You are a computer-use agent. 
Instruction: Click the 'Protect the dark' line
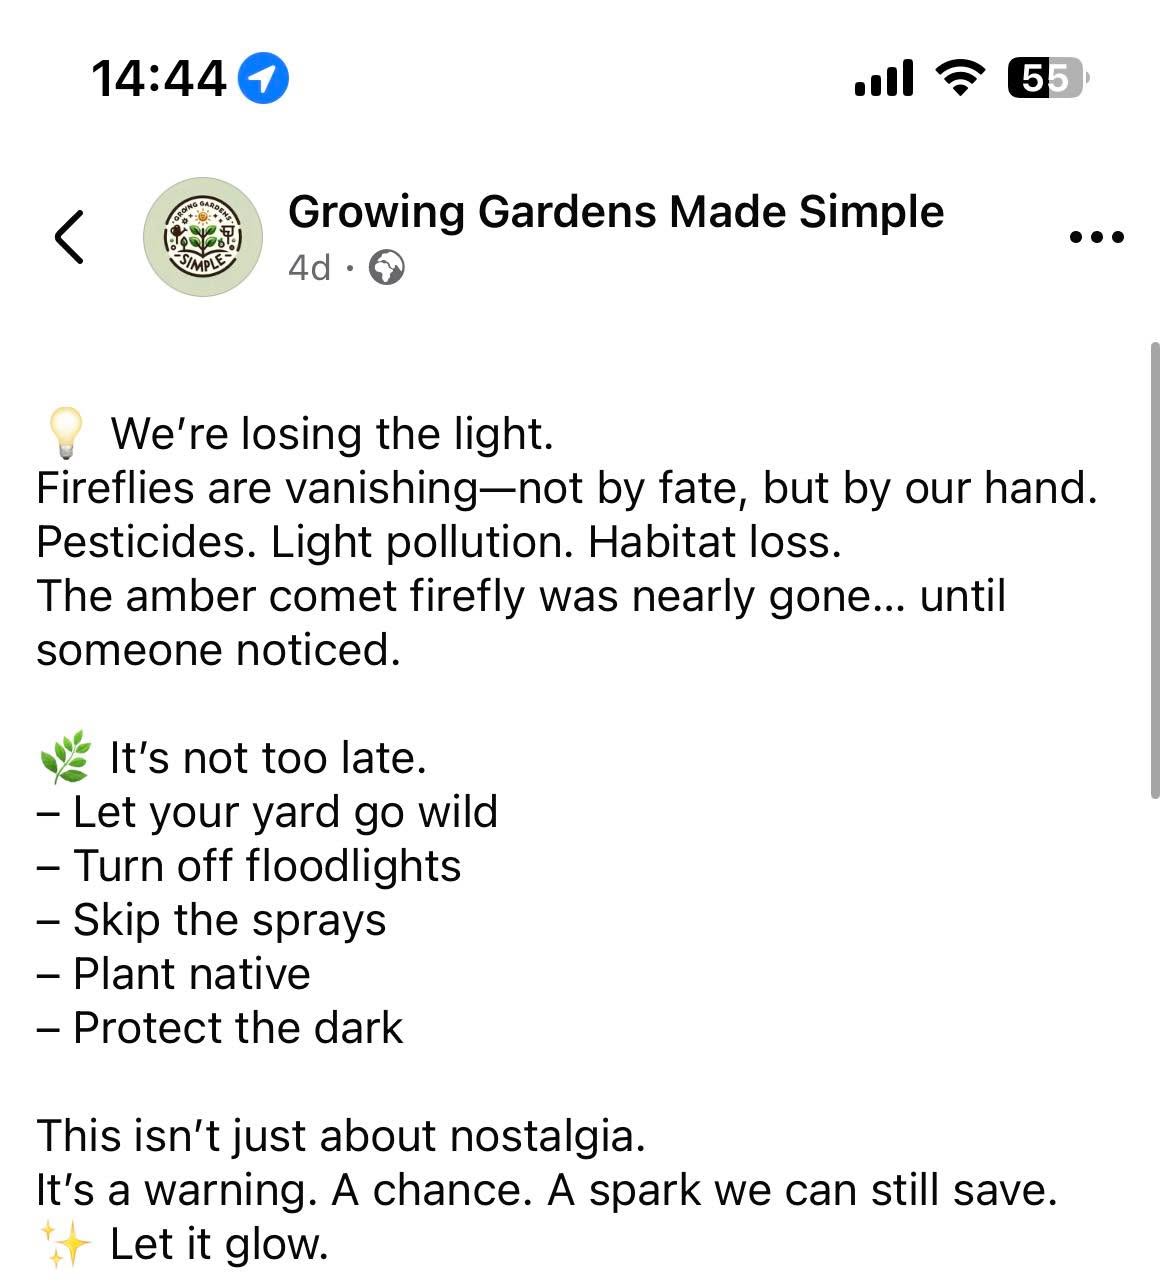point(220,1028)
